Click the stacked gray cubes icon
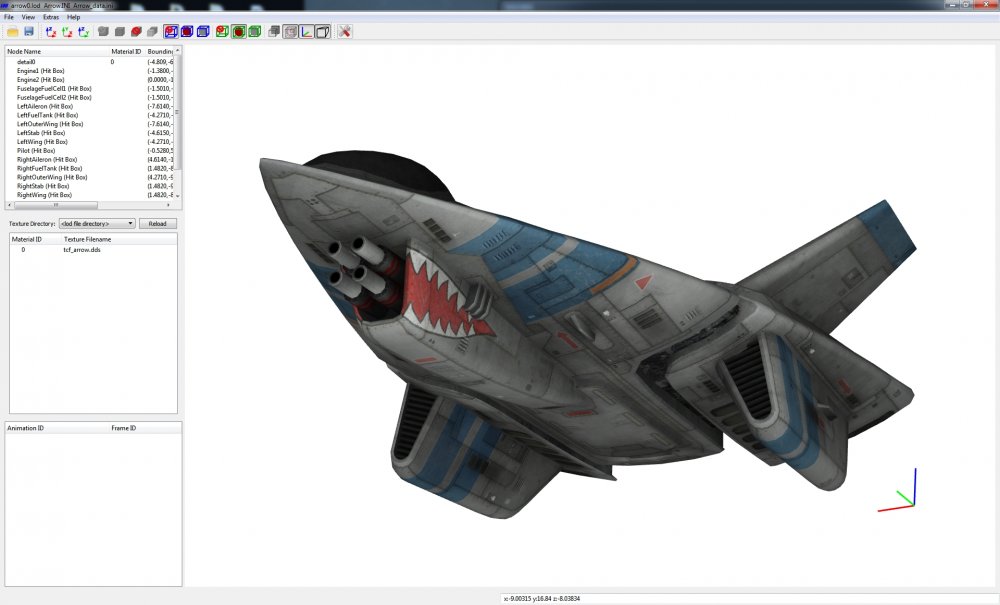The image size is (1000, 605). point(274,31)
